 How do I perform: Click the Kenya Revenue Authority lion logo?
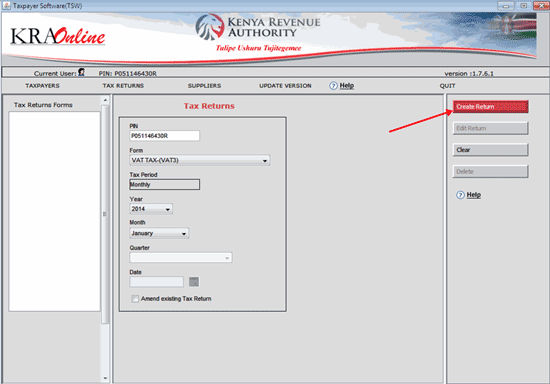(210, 27)
